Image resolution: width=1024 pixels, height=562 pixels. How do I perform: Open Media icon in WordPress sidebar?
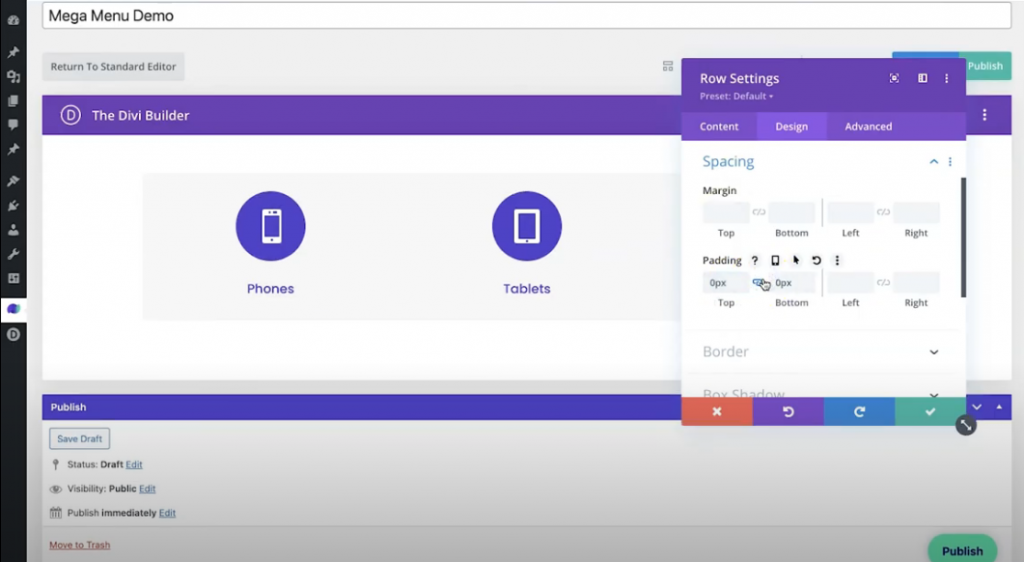(x=13, y=77)
